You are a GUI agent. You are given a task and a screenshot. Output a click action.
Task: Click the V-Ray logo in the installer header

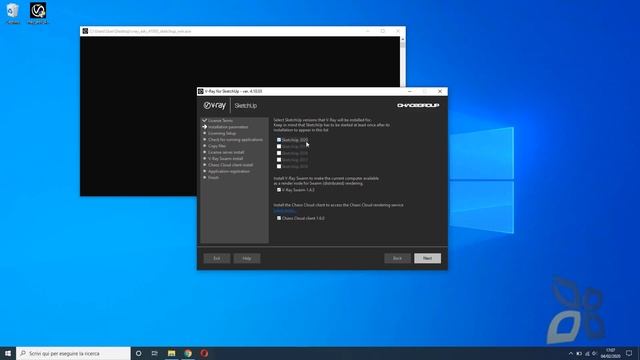point(215,106)
